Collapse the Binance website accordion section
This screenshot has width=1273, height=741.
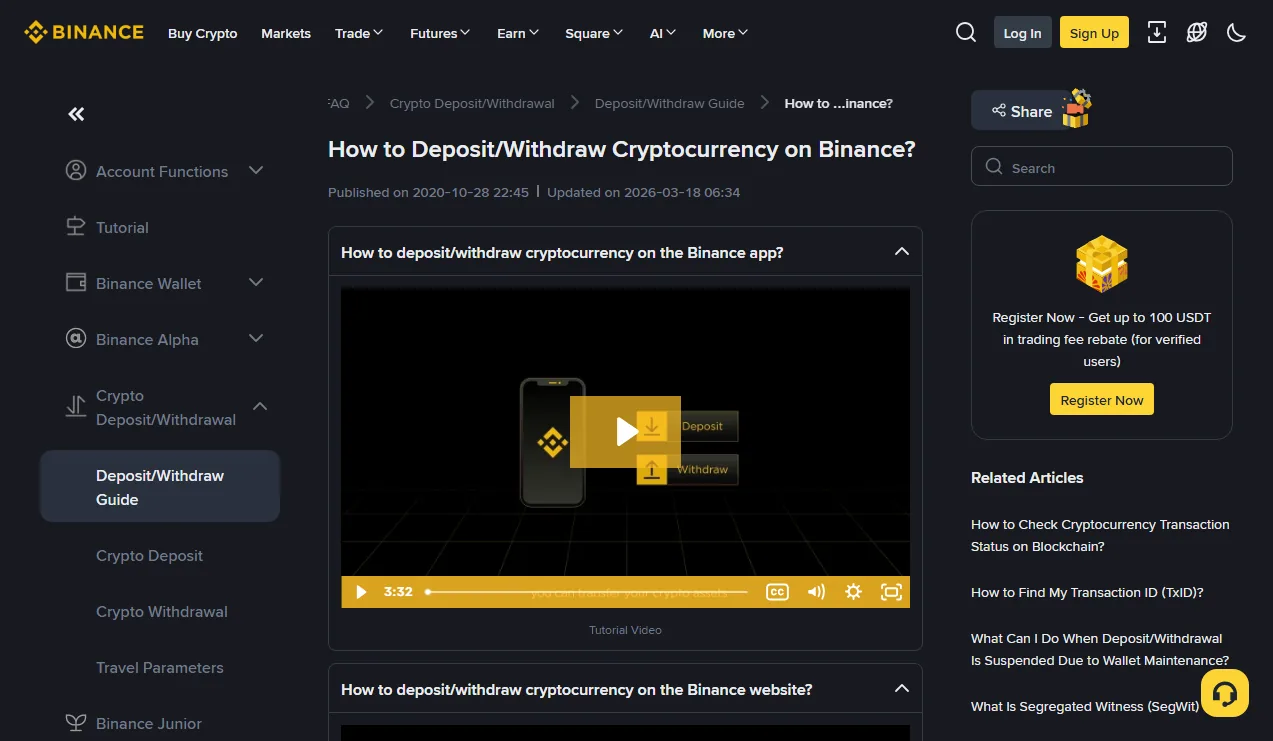[901, 689]
